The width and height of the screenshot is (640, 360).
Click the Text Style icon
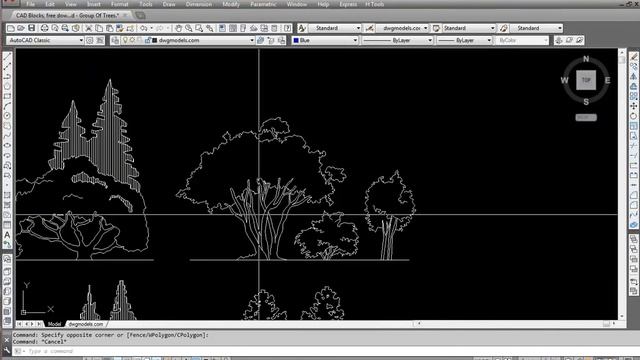tap(302, 28)
